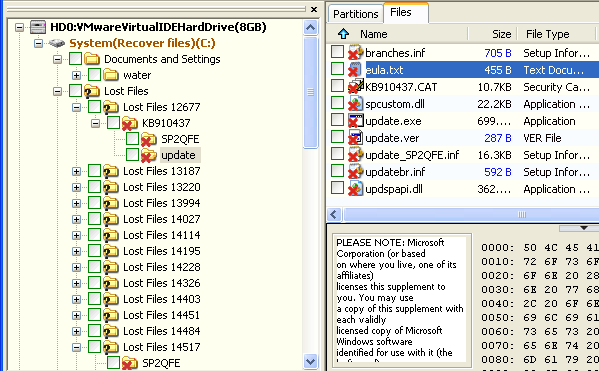Select the Lost Files 14114 tree item
Image resolution: width=599 pixels, height=371 pixels.
tap(162, 235)
